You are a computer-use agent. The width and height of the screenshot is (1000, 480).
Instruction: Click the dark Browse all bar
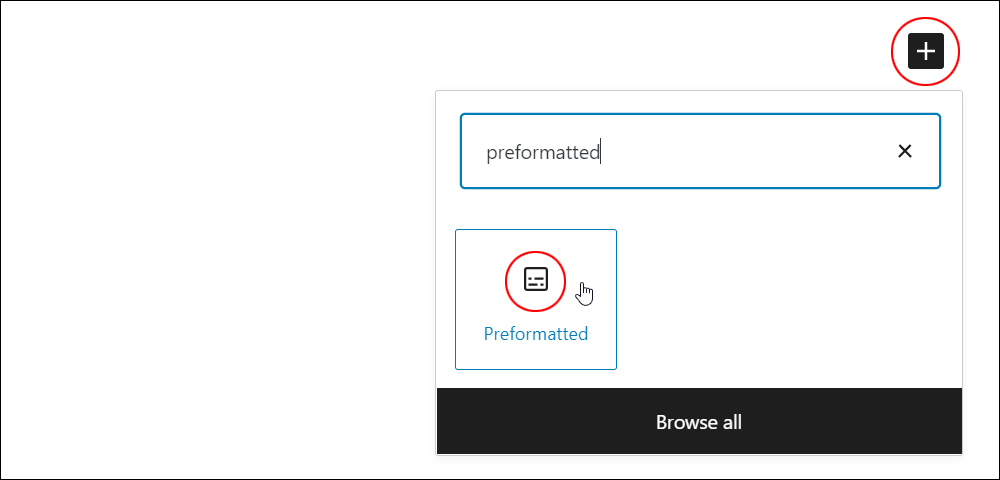pyautogui.click(x=699, y=421)
